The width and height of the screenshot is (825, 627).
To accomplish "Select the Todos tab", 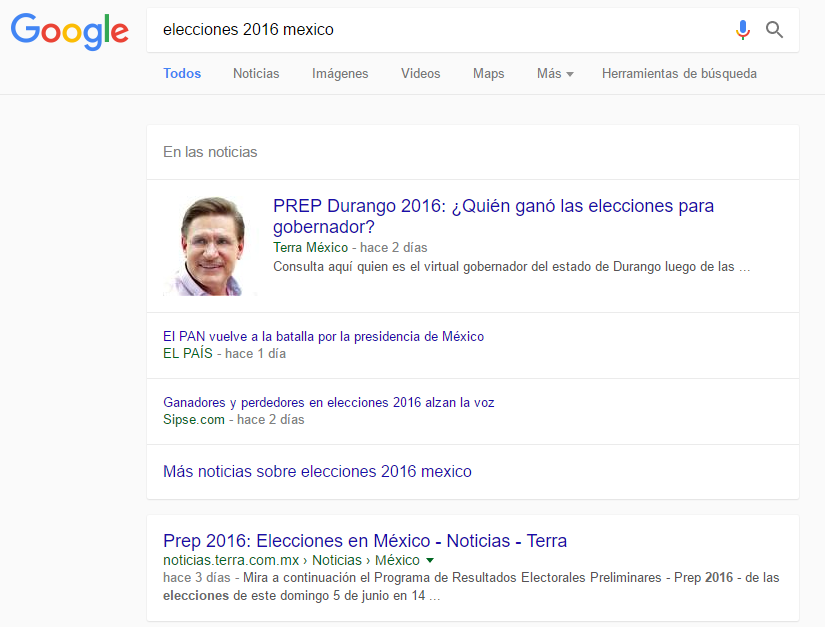I will (x=182, y=74).
